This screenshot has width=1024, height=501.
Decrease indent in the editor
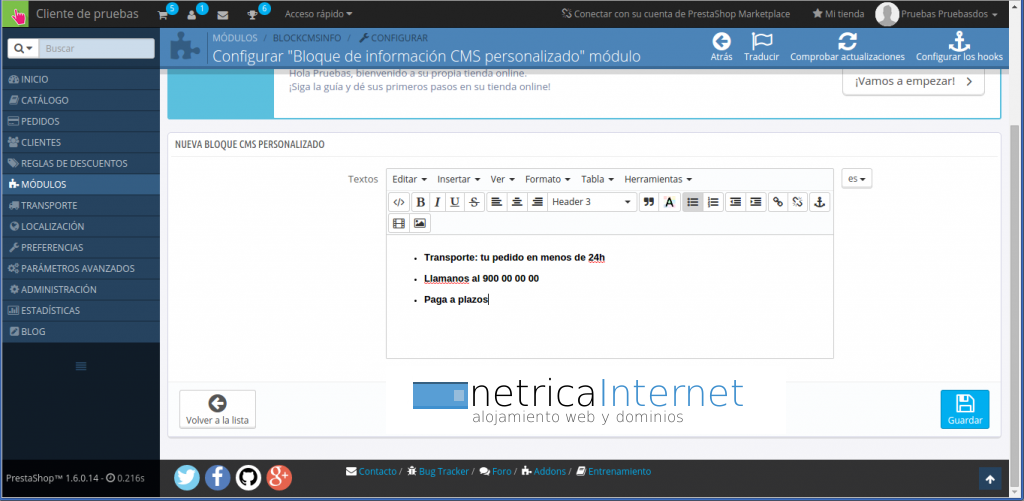735,202
